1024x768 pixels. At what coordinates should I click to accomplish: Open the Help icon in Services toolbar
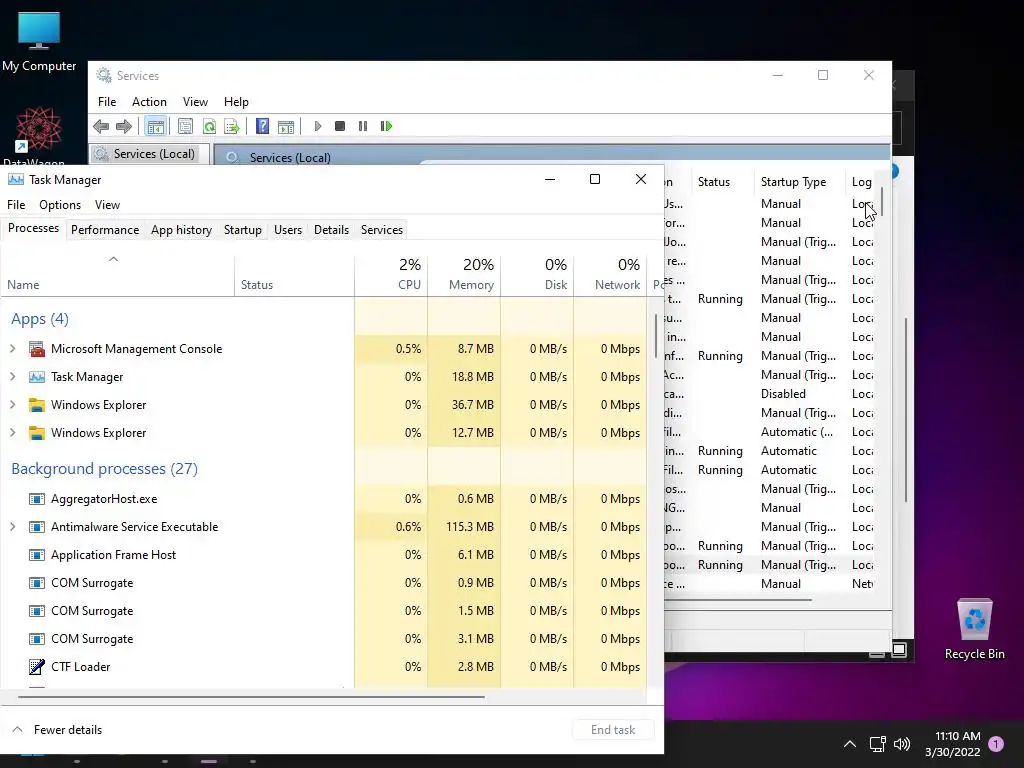tap(263, 126)
